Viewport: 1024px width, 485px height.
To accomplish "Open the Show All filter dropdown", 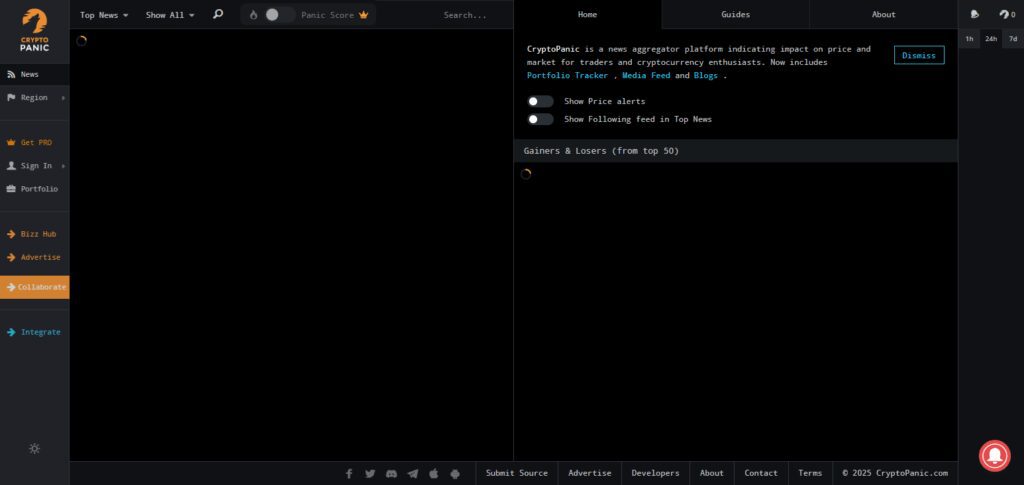I will pyautogui.click(x=170, y=15).
